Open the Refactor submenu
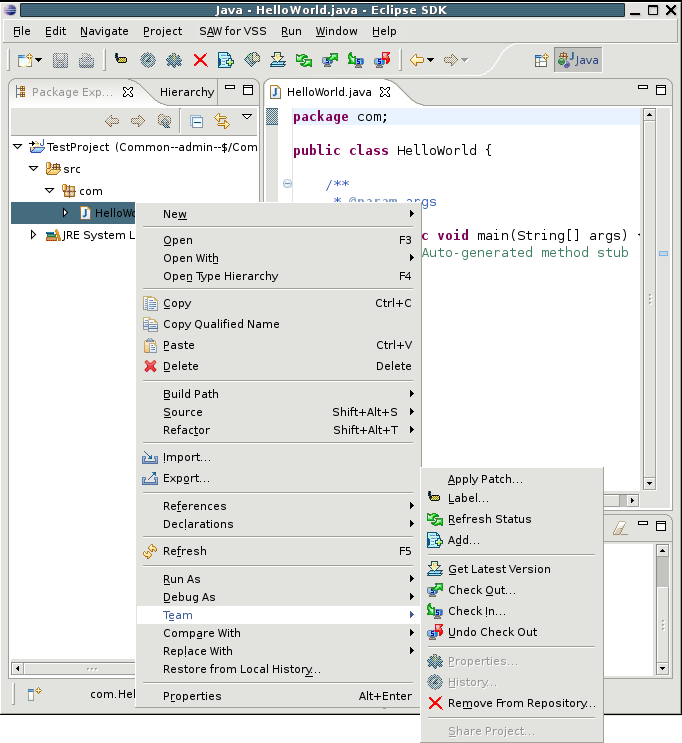 pos(278,430)
